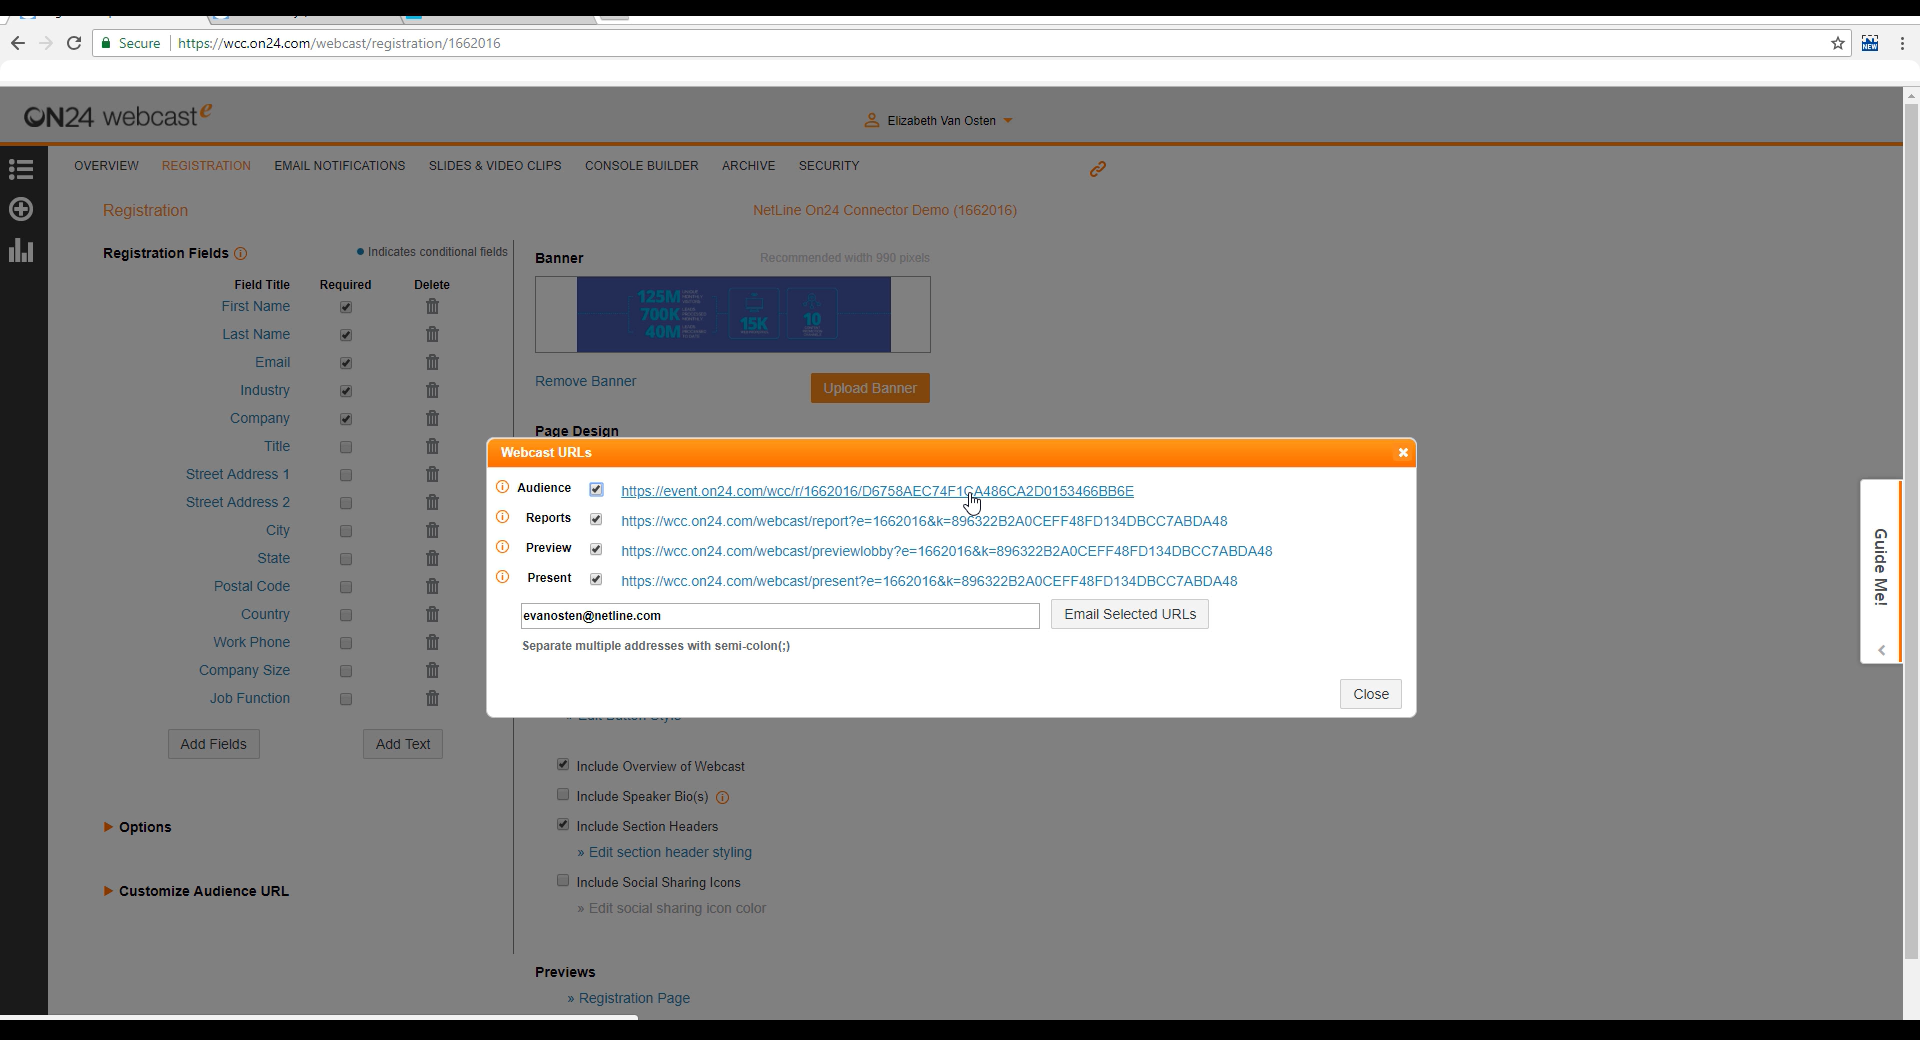This screenshot has height=1040, width=1920.
Task: Delete the Title field
Action: coord(432,446)
